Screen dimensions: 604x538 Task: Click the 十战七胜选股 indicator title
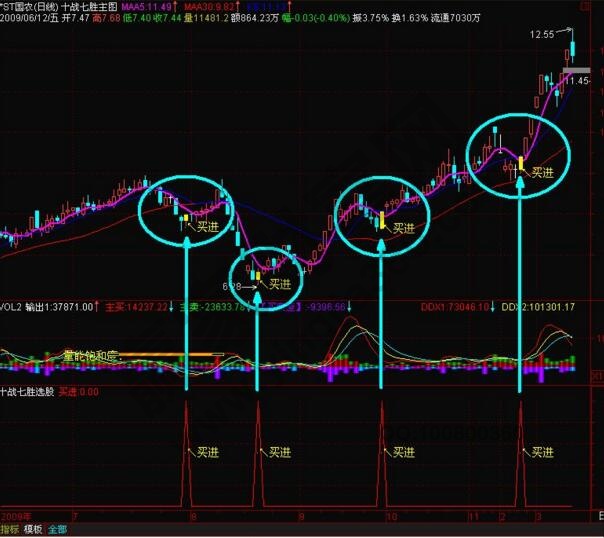36,393
